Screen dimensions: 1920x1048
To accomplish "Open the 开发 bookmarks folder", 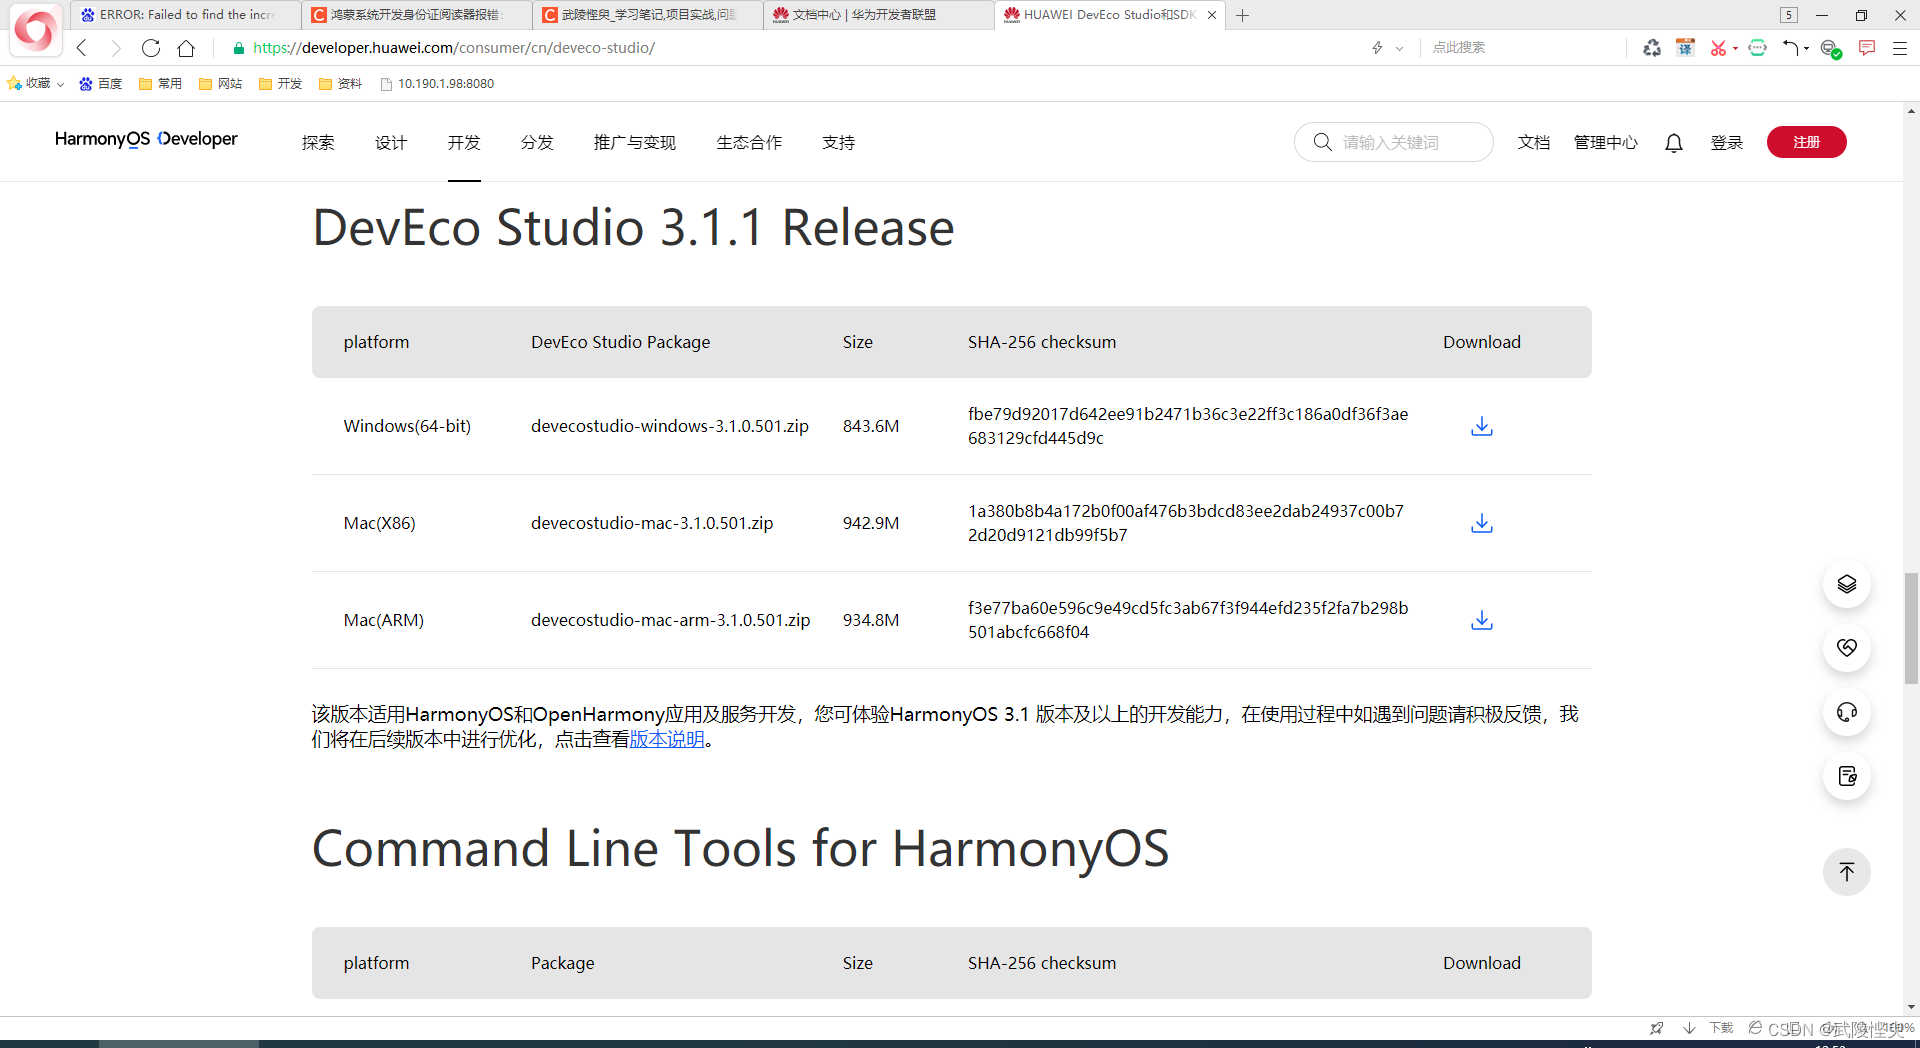I will (280, 84).
